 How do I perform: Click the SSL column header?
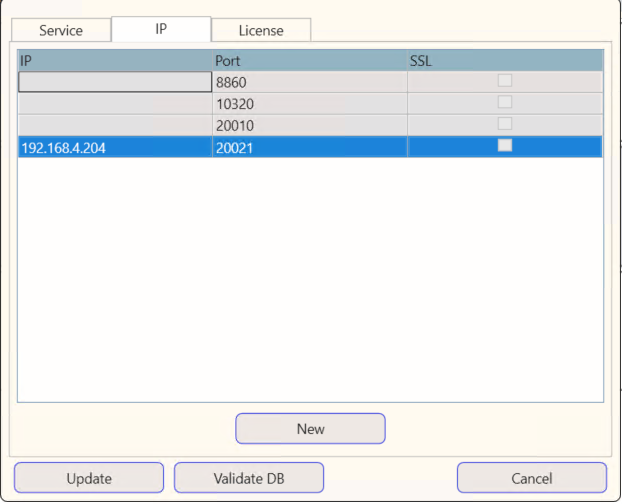(504, 61)
